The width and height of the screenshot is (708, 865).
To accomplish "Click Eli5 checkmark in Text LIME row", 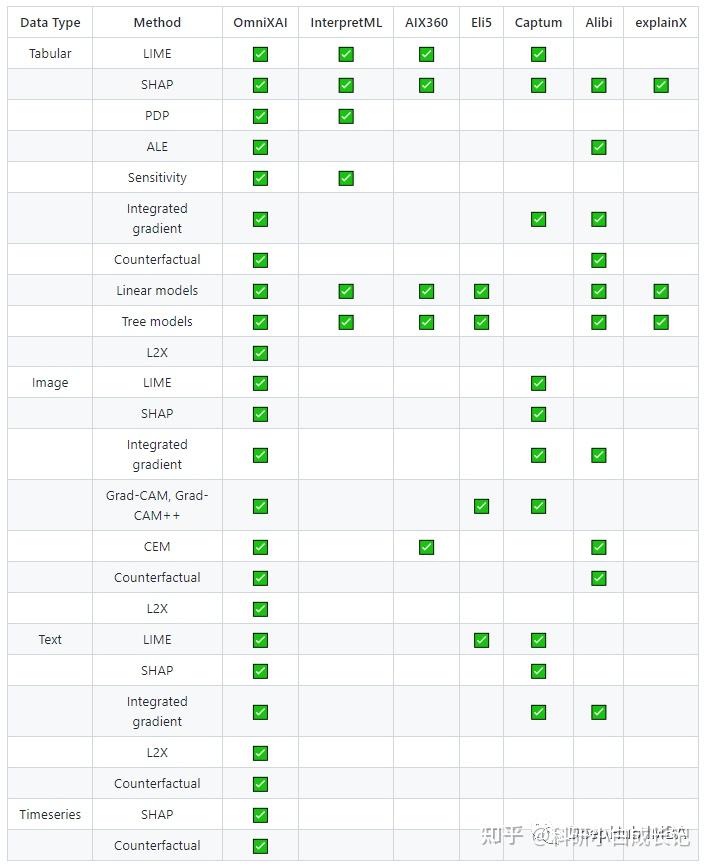I will 481,640.
